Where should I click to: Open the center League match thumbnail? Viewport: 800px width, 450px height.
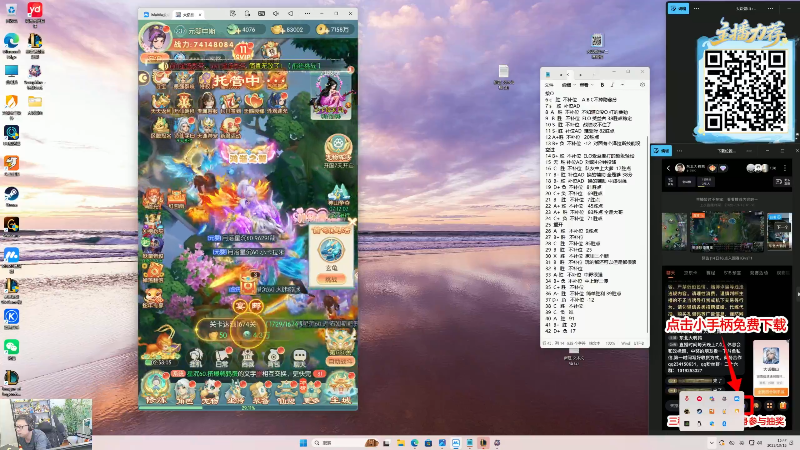click(x=727, y=232)
